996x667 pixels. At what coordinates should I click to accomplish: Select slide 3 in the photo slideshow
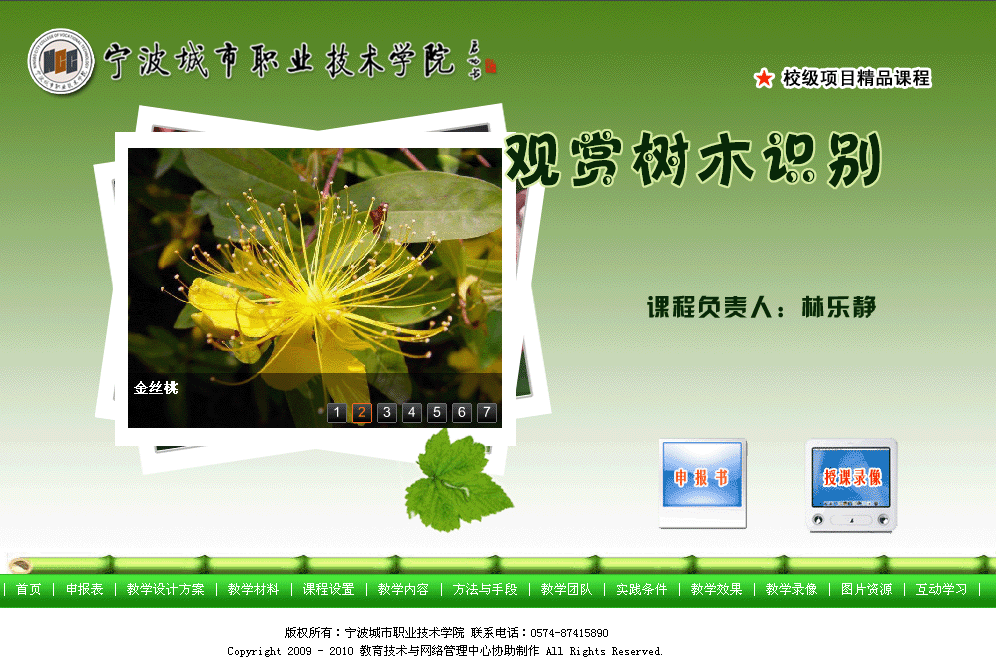387,412
